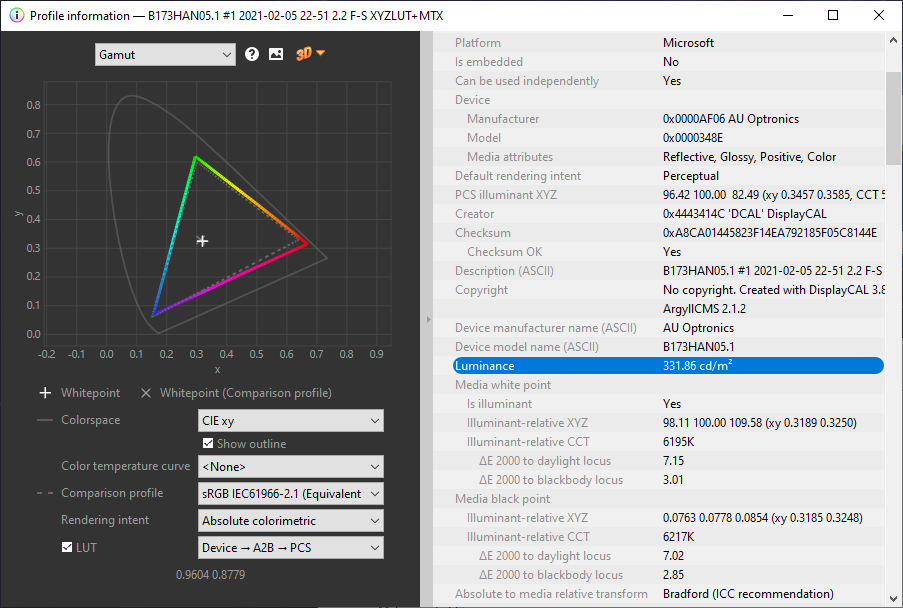The width and height of the screenshot is (903, 608).
Task: Click the white point cross marker in gamut plot
Action: (202, 241)
